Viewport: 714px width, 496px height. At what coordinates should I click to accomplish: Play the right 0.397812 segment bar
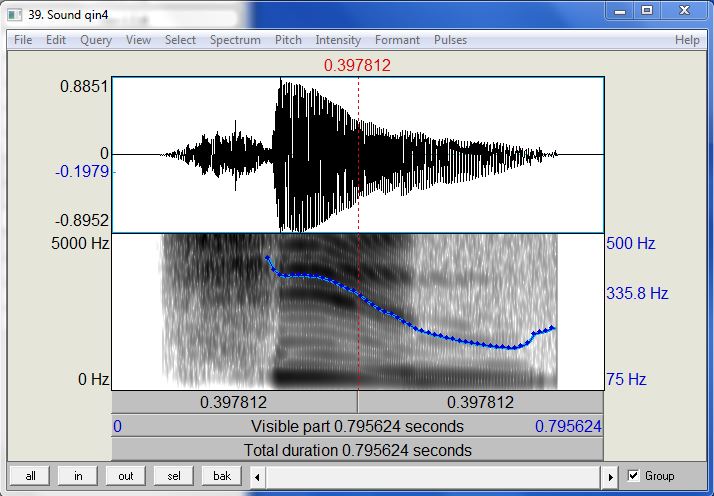pos(480,402)
